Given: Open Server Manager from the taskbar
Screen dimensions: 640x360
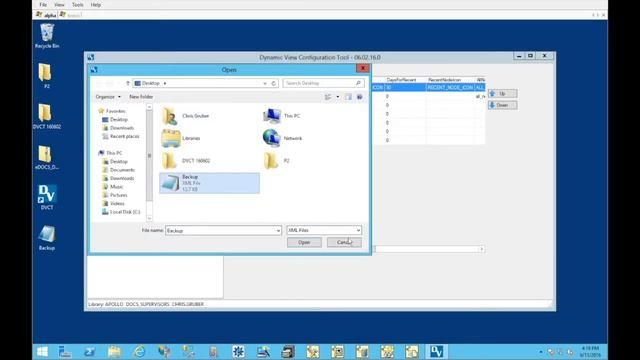Looking at the screenshot, I should coord(65,351).
